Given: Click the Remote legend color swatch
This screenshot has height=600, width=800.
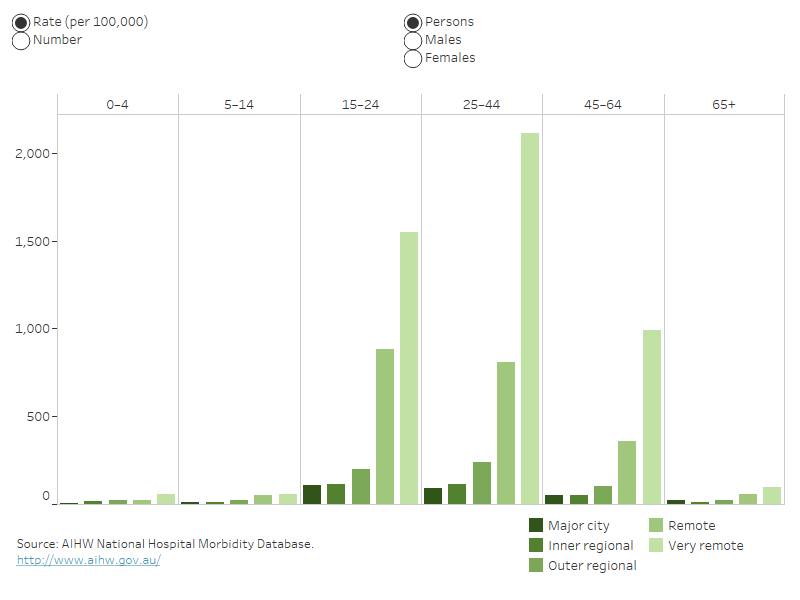Looking at the screenshot, I should pyautogui.click(x=657, y=525).
